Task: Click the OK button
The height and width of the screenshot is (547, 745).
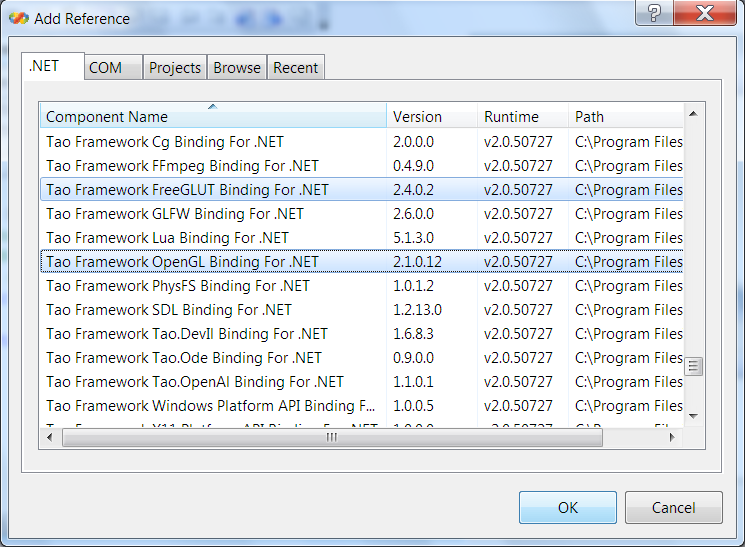Action: point(568,508)
